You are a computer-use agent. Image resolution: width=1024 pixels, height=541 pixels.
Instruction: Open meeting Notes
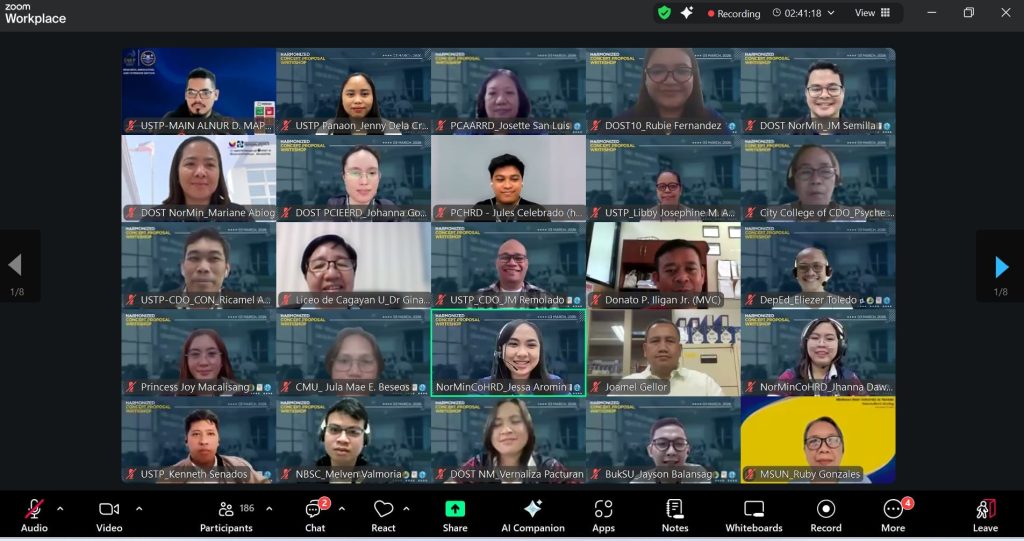675,515
